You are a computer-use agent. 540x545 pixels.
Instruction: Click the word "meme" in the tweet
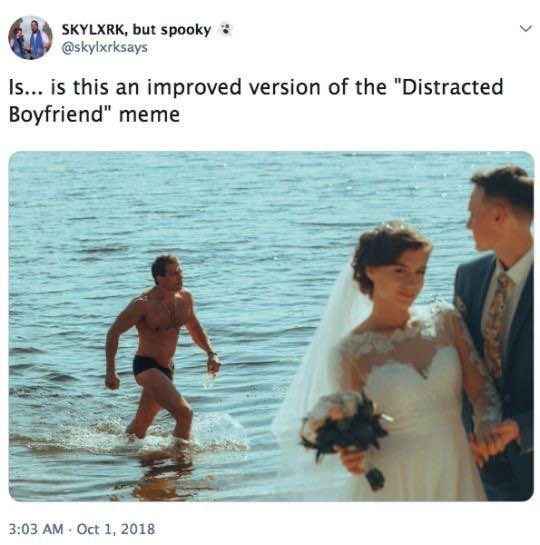[x=149, y=115]
